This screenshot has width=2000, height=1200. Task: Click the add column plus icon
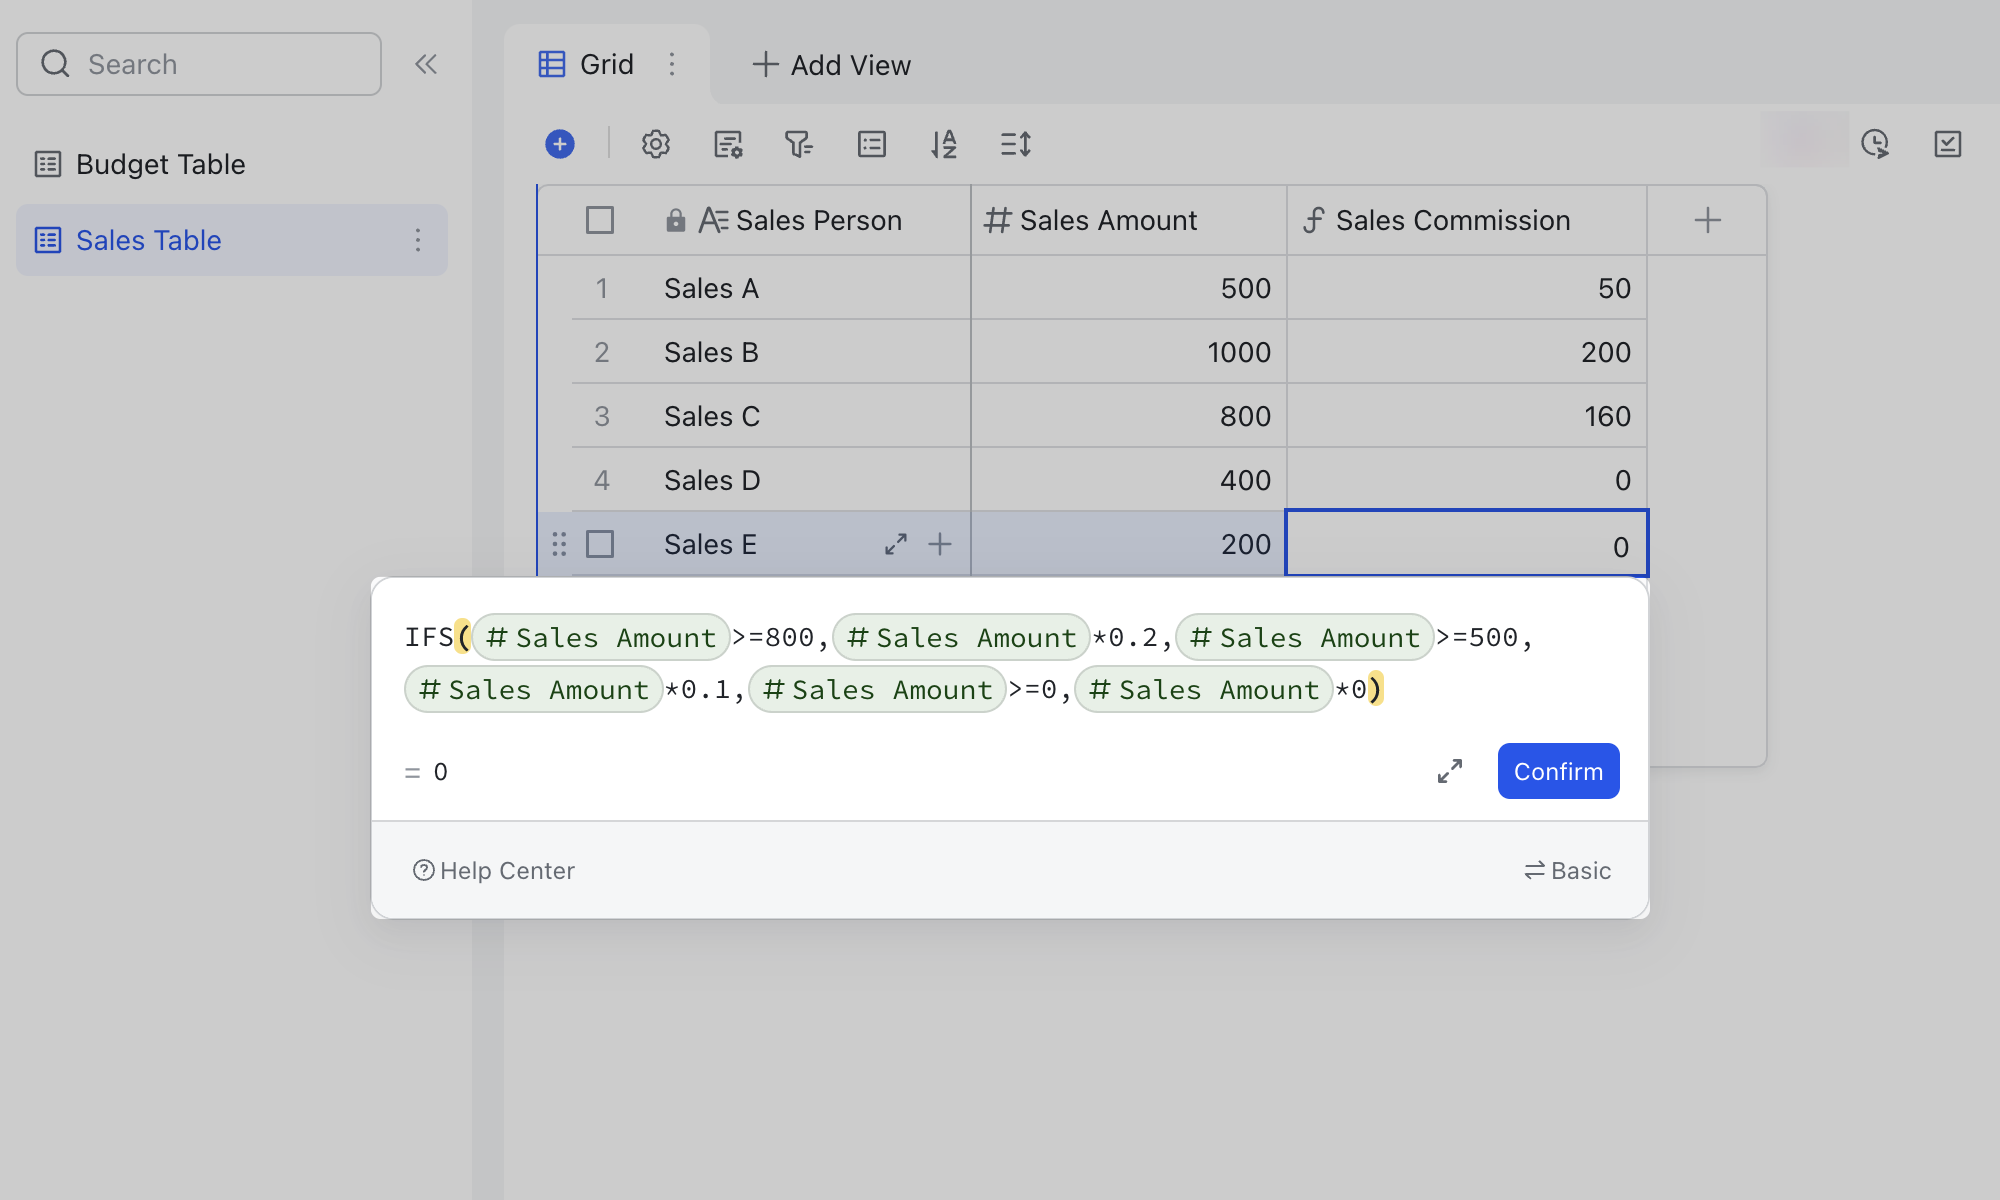1708,220
